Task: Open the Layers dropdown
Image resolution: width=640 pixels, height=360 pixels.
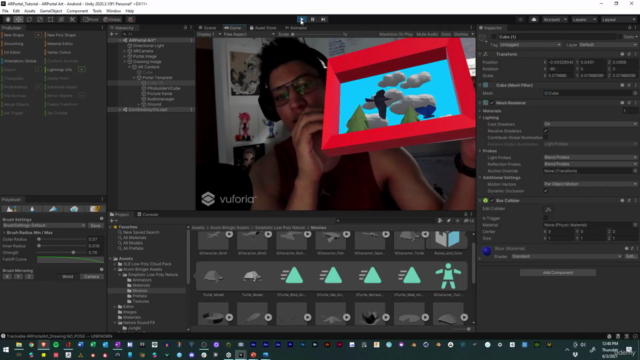Action: (584, 19)
